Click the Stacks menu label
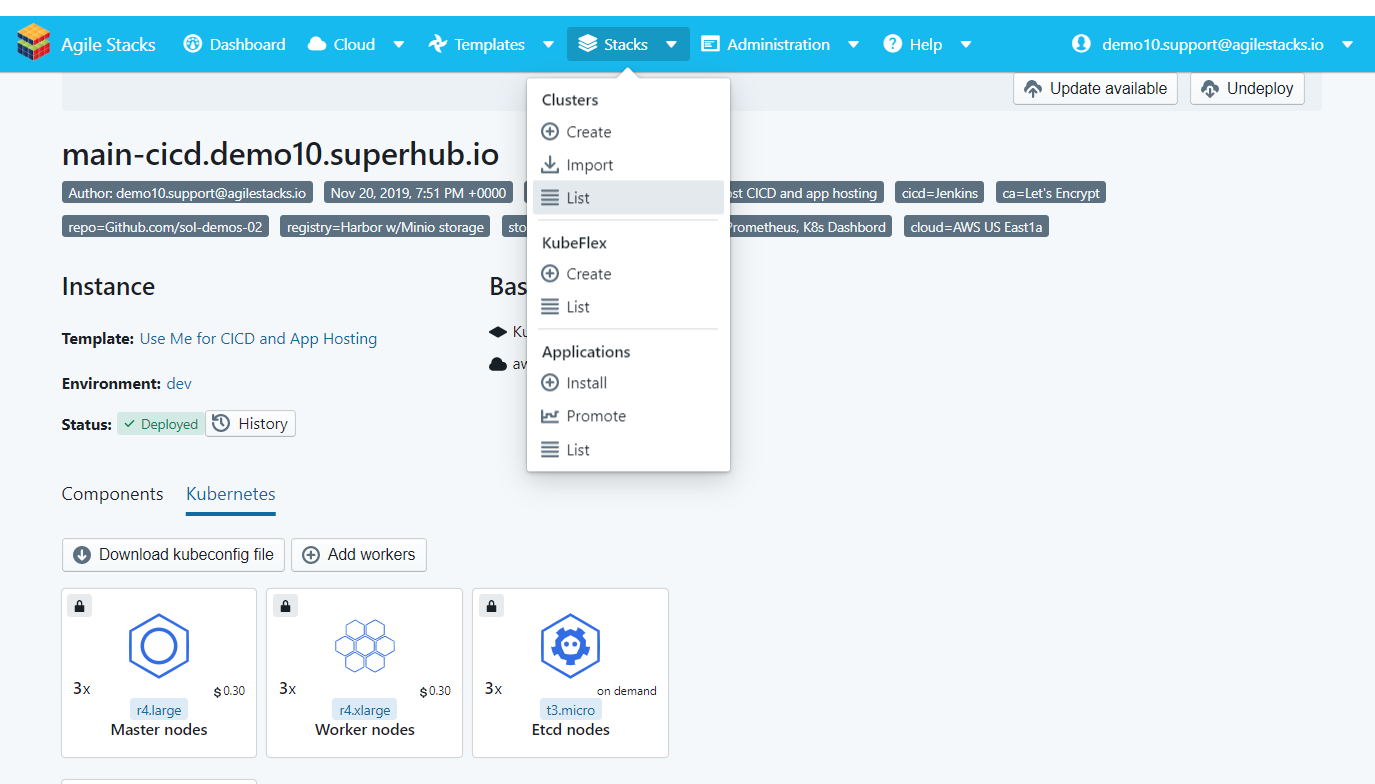Screen dimensions: 1375x784 (626, 44)
